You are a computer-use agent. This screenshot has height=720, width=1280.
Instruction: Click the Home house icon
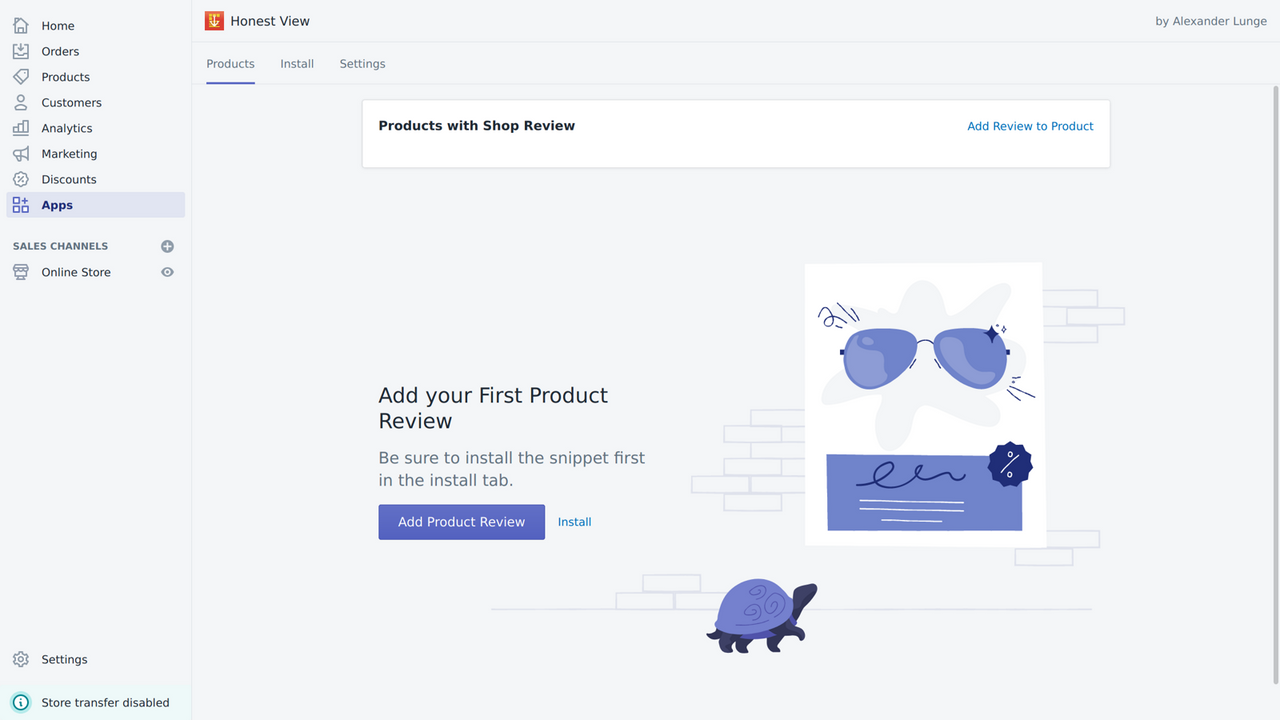click(x=21, y=26)
